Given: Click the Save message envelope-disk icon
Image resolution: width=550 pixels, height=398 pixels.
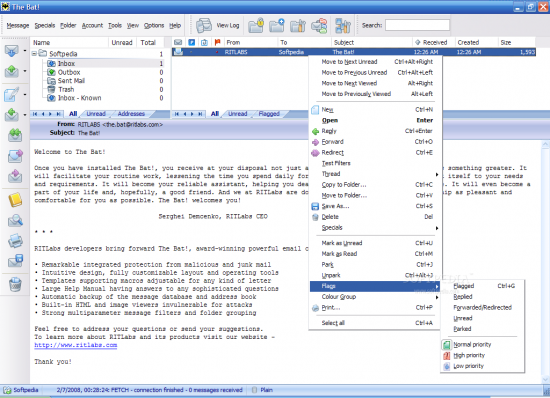Looking at the screenshot, I should 15,261.
